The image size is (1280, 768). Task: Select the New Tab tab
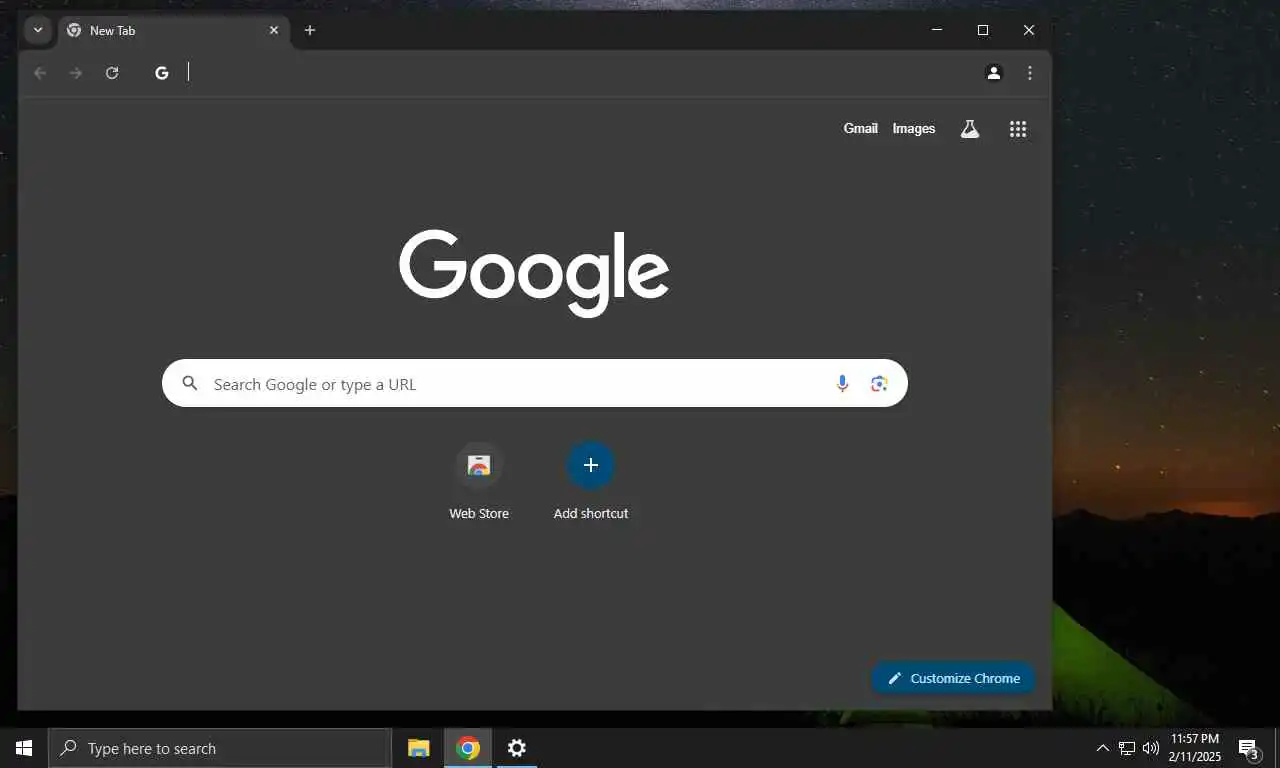pyautogui.click(x=174, y=30)
